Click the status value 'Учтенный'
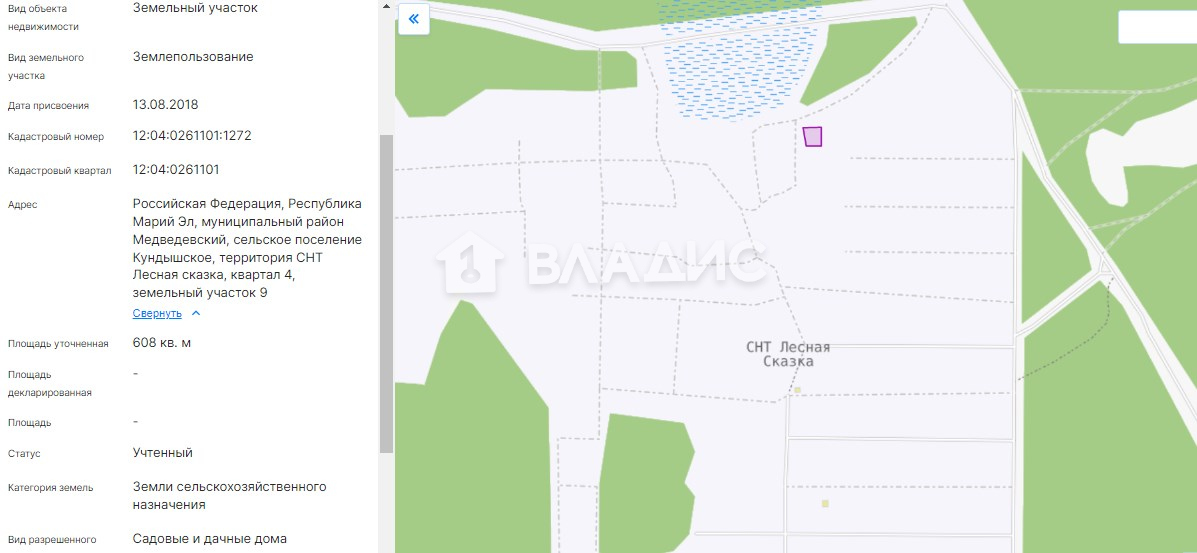This screenshot has height=553, width=1197. 163,453
